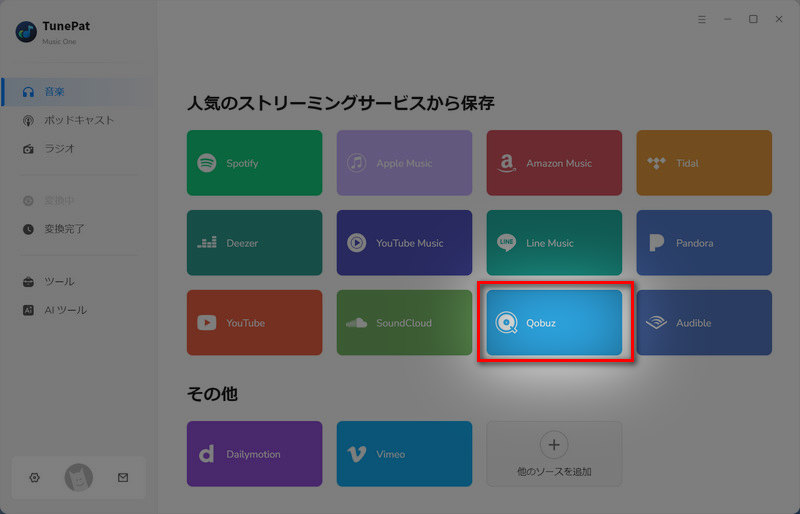Click the YouTube label text
800x514 pixels.
245,323
